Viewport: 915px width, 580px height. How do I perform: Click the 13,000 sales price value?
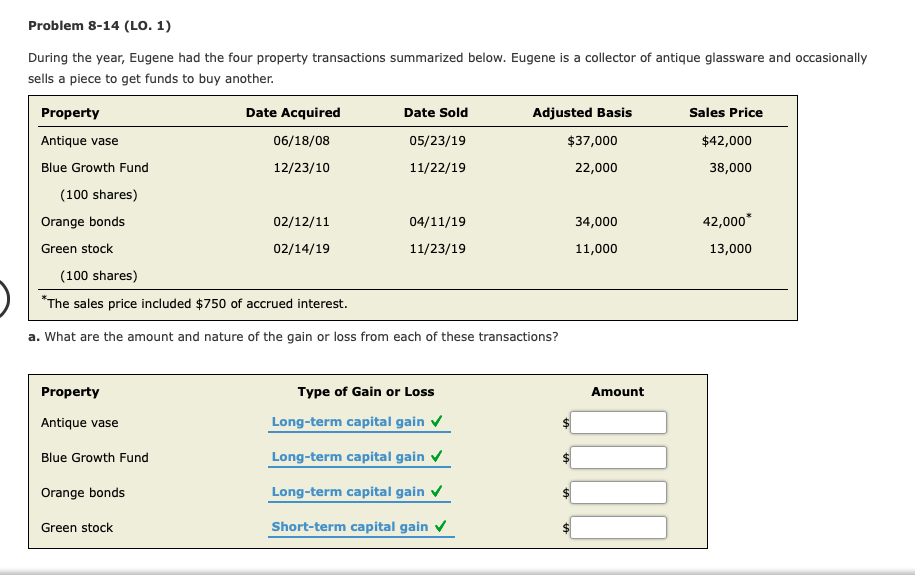[x=731, y=249]
